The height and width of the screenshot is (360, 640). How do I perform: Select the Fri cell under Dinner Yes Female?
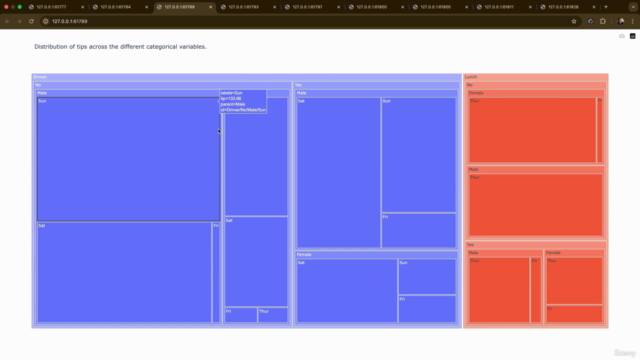[427, 309]
